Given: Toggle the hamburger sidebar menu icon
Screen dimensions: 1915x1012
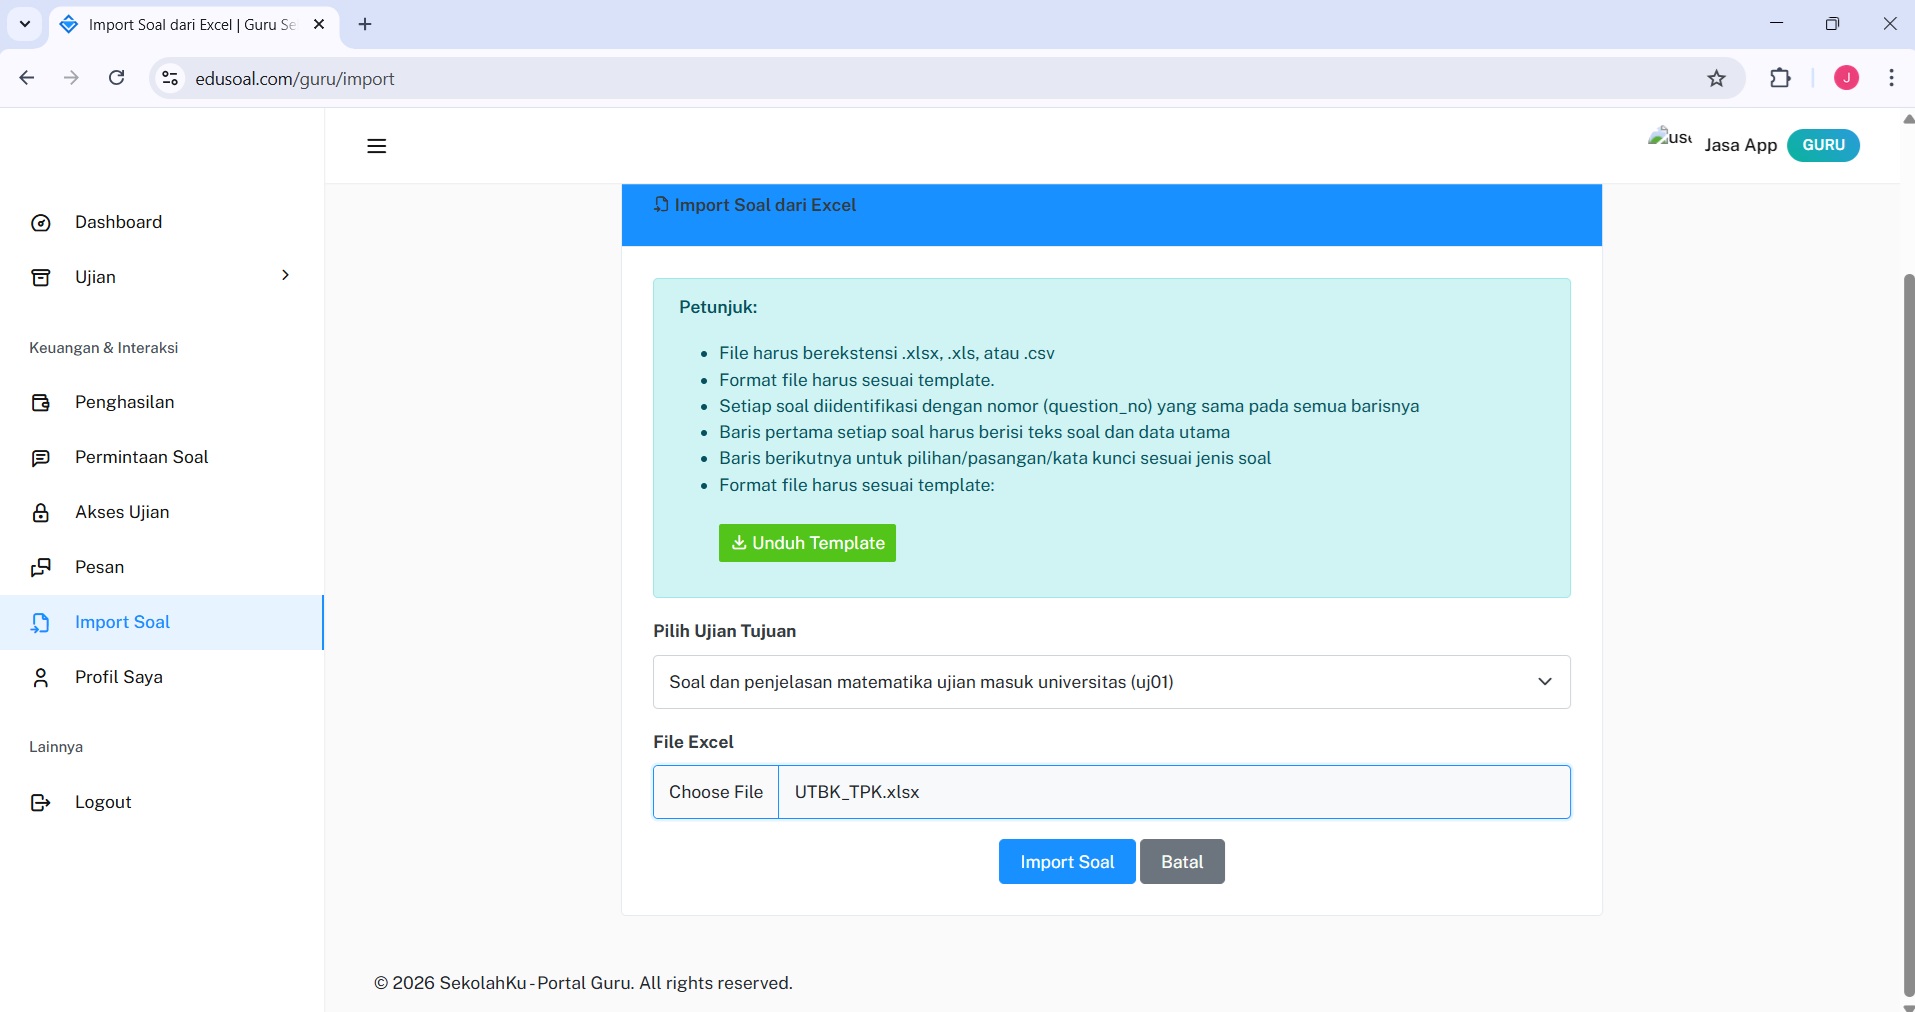Looking at the screenshot, I should coord(376,146).
